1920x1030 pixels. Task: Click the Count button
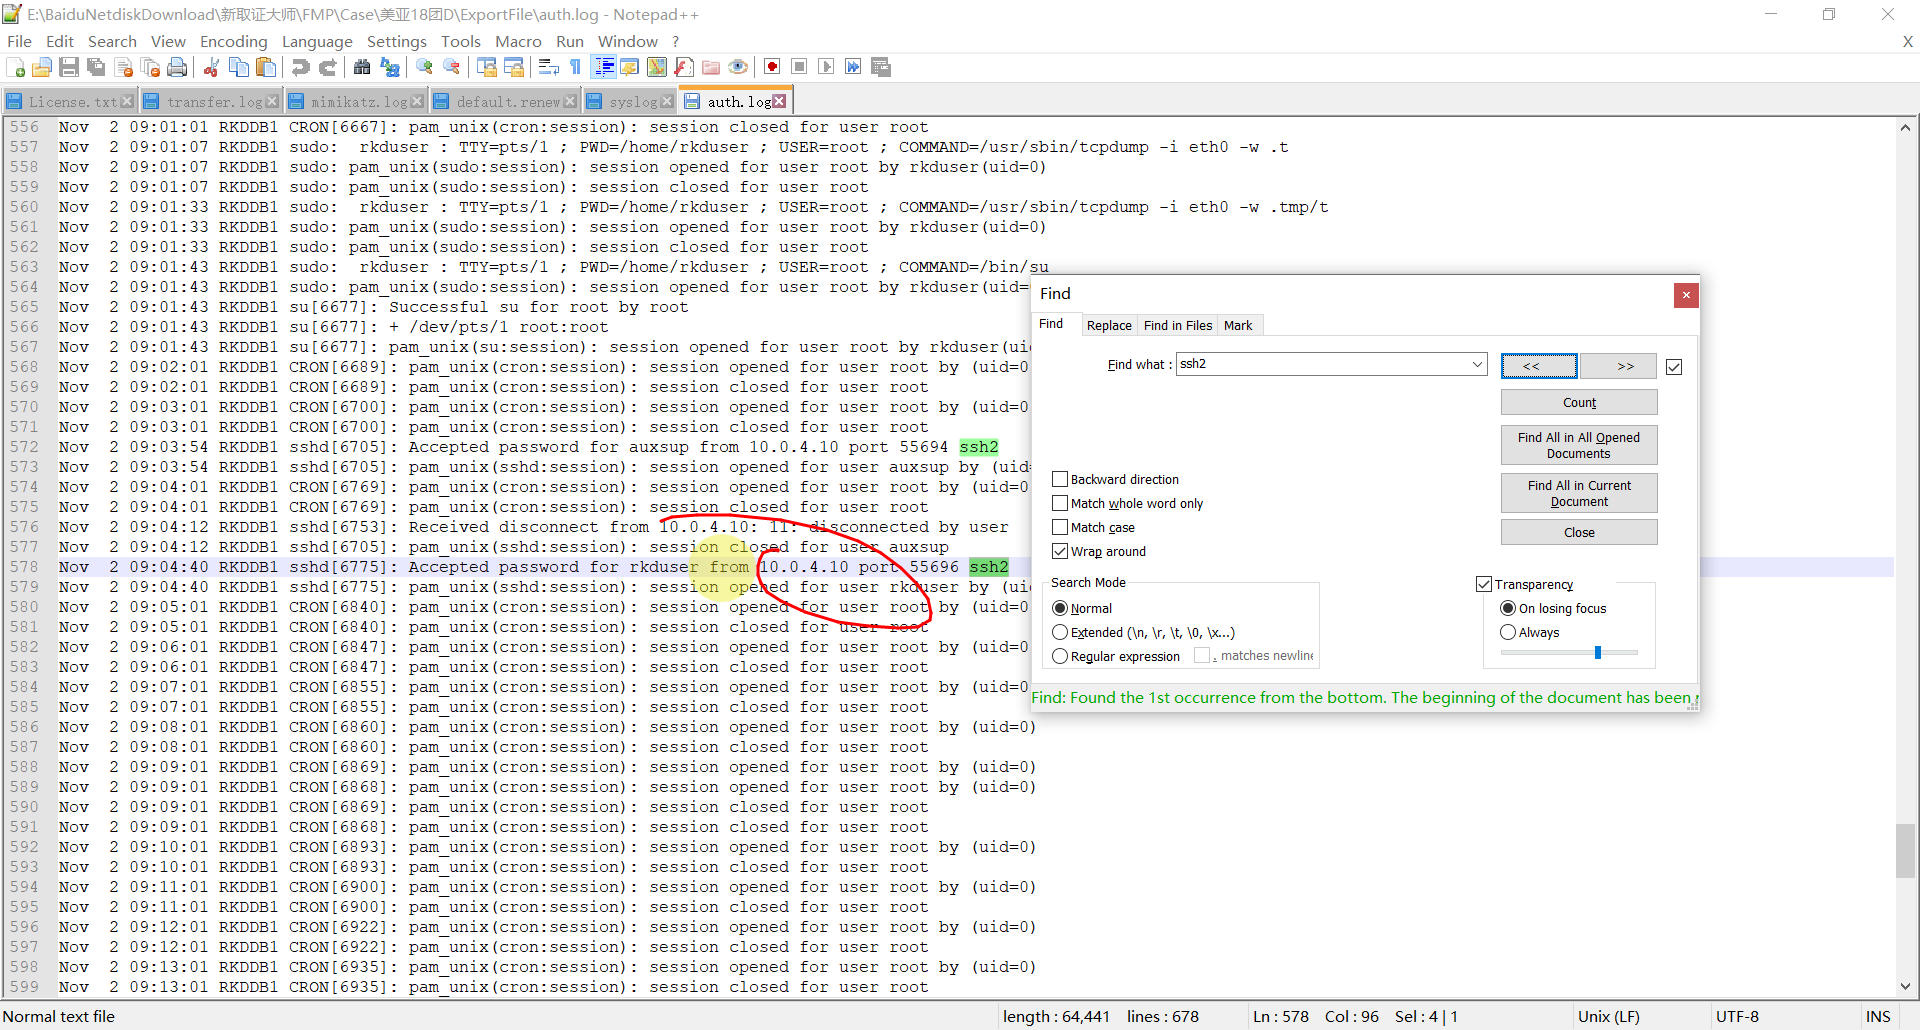(1578, 402)
